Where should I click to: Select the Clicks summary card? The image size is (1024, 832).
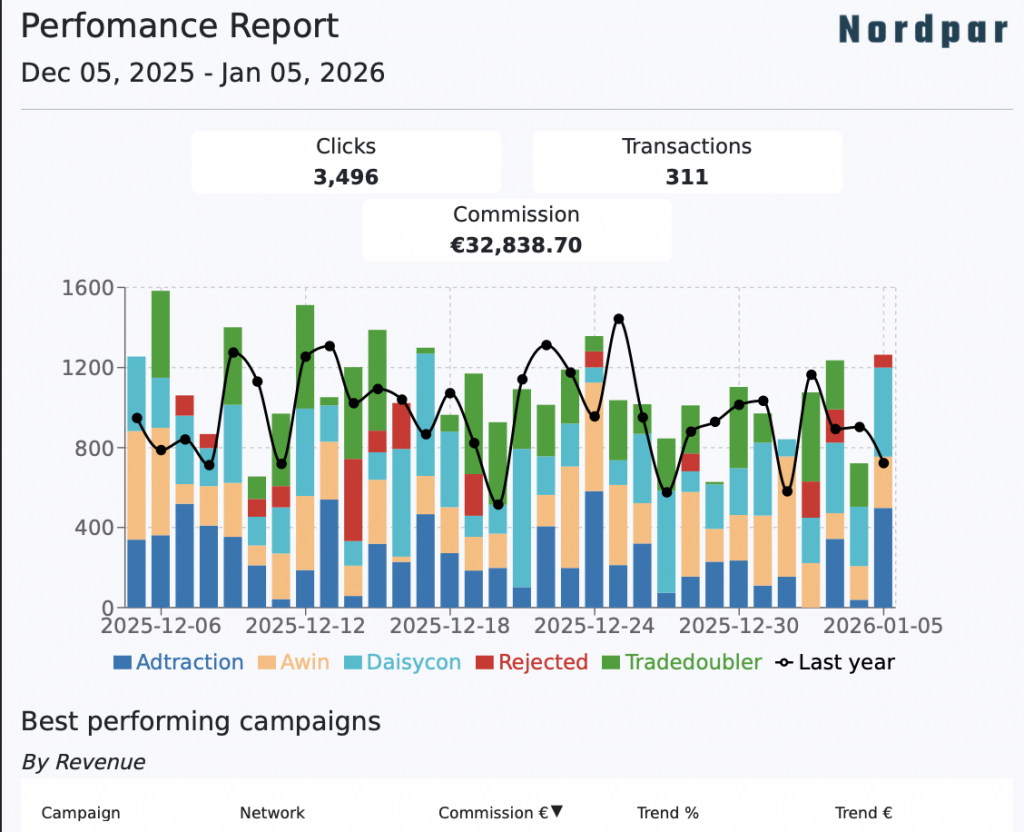coord(346,161)
